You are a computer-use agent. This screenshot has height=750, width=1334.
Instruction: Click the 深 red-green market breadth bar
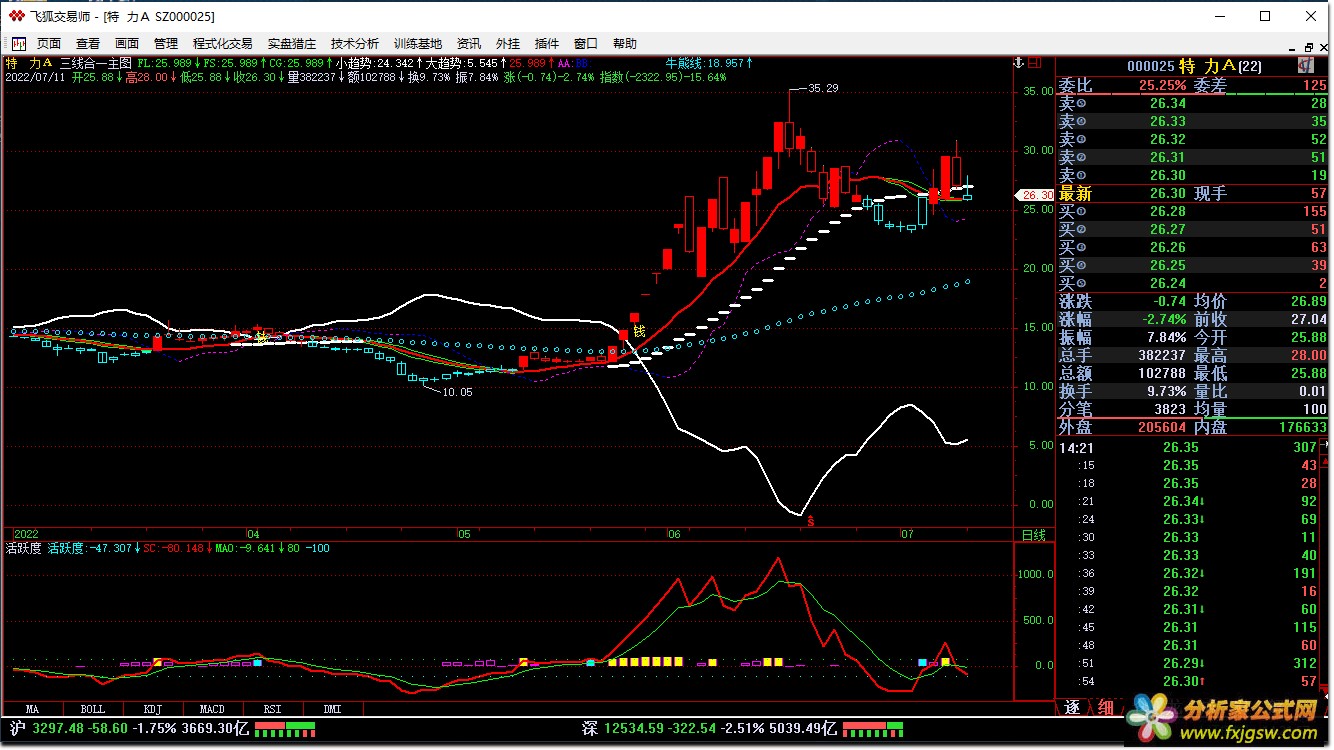coord(873,729)
